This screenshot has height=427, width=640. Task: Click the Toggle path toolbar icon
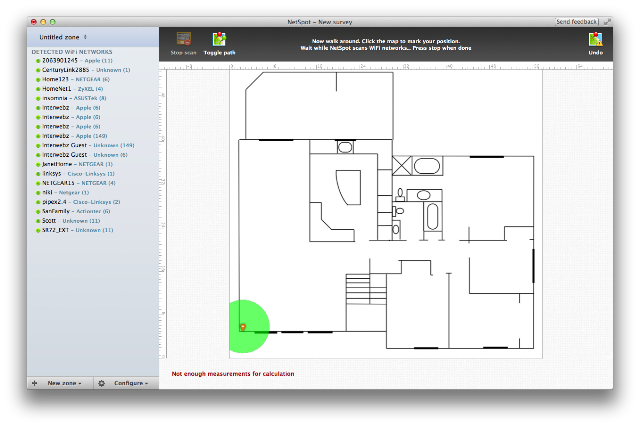point(219,39)
